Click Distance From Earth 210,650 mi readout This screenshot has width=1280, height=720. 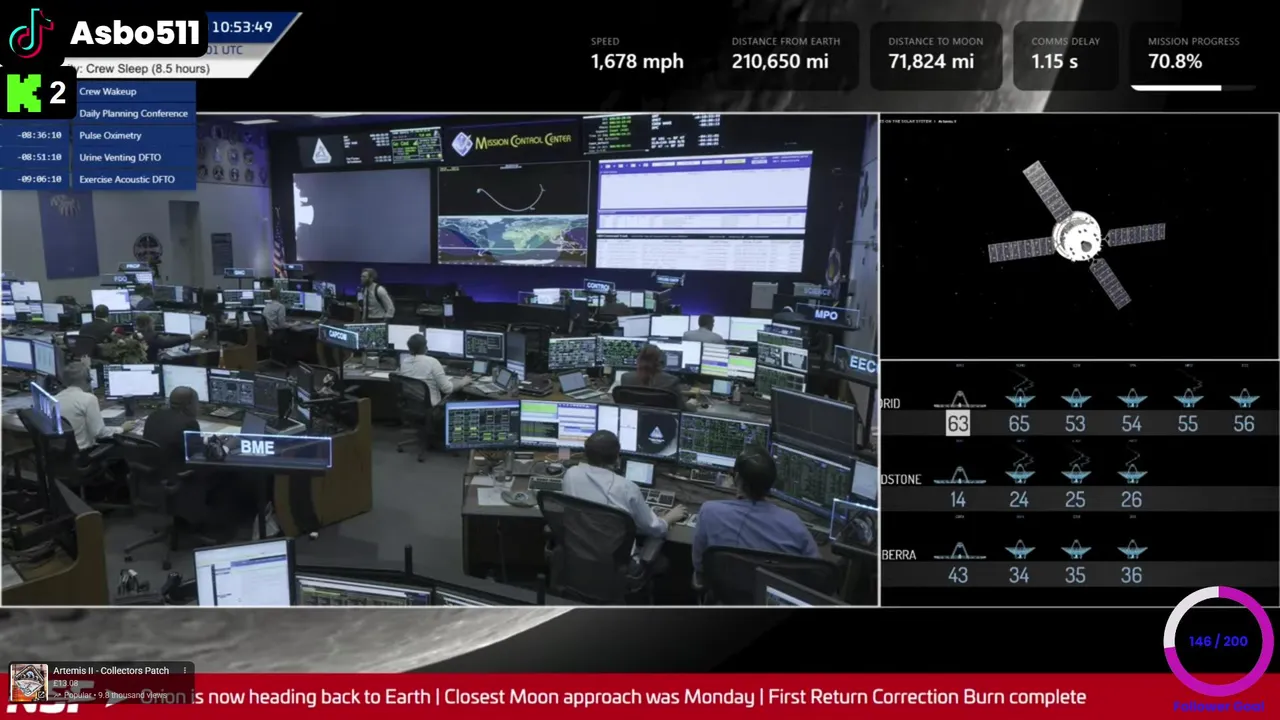pos(786,54)
